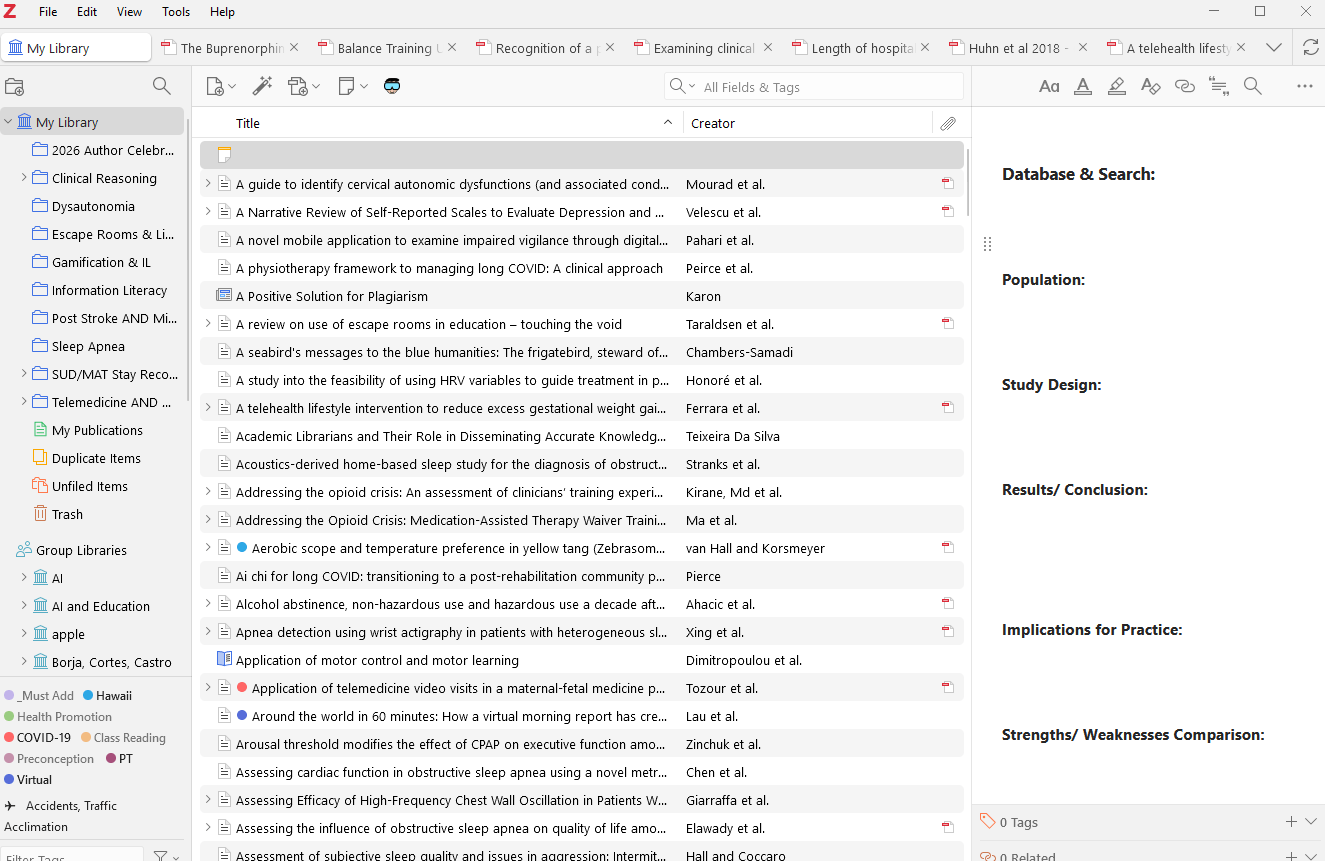This screenshot has height=861, width=1325.
Task: Click the Insert Citation icon
Action: pyautogui.click(x=1219, y=86)
